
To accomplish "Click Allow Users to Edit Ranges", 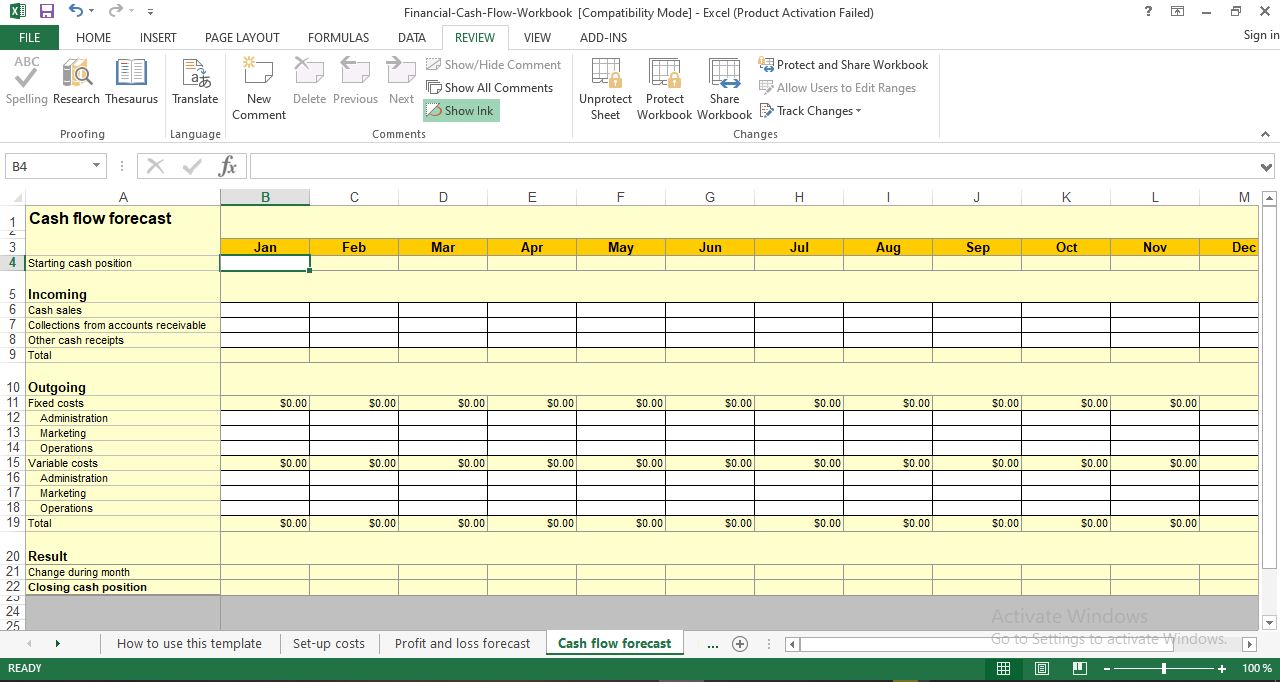I will (x=837, y=88).
